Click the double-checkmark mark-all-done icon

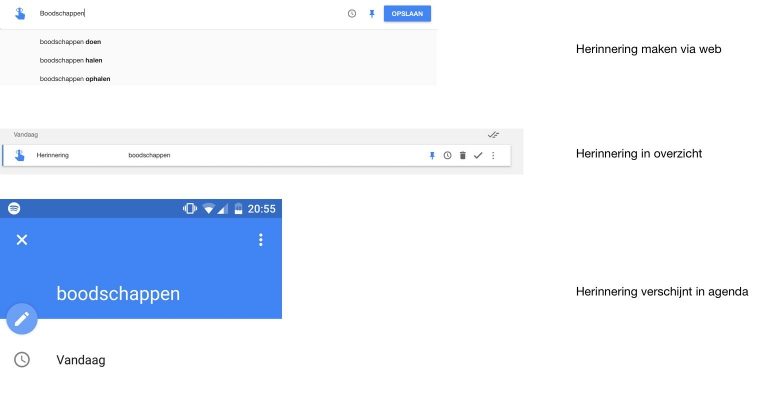click(493, 134)
